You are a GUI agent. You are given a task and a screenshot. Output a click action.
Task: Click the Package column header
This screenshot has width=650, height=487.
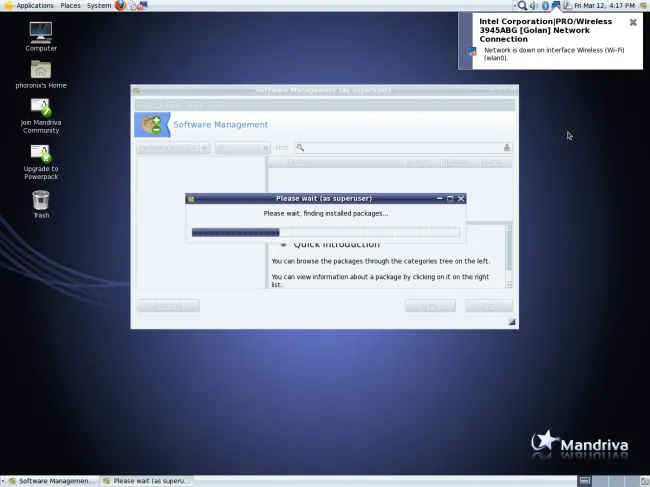pos(336,162)
